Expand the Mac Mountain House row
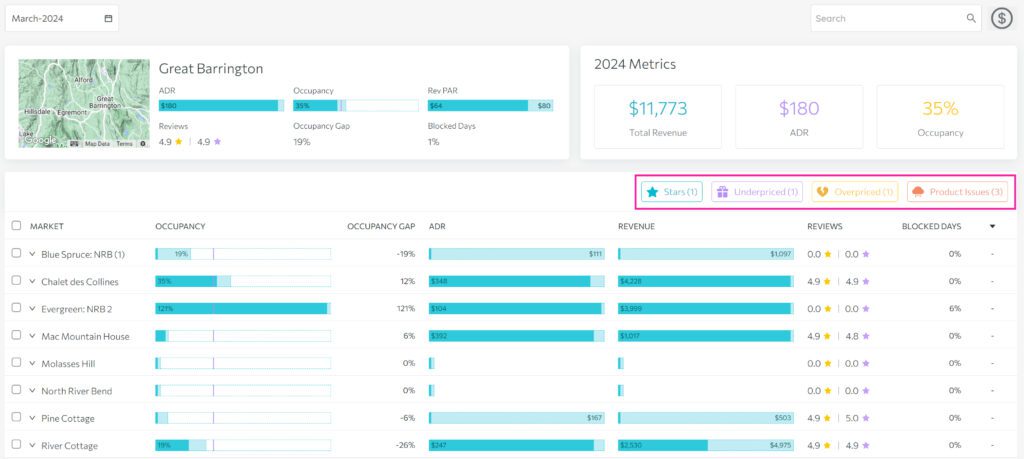Screen dimensions: 1024x459 point(32,336)
